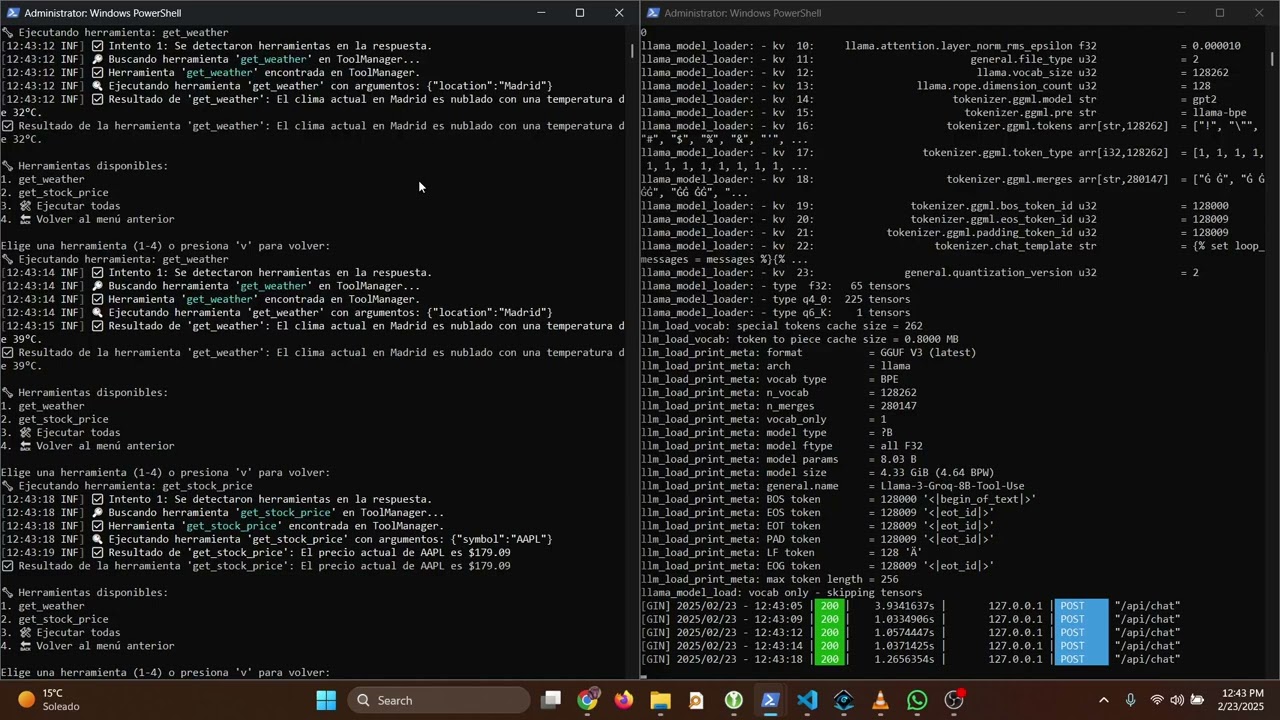Open volume control in the system tray
Screen dimensions: 1280x720
click(x=1177, y=700)
